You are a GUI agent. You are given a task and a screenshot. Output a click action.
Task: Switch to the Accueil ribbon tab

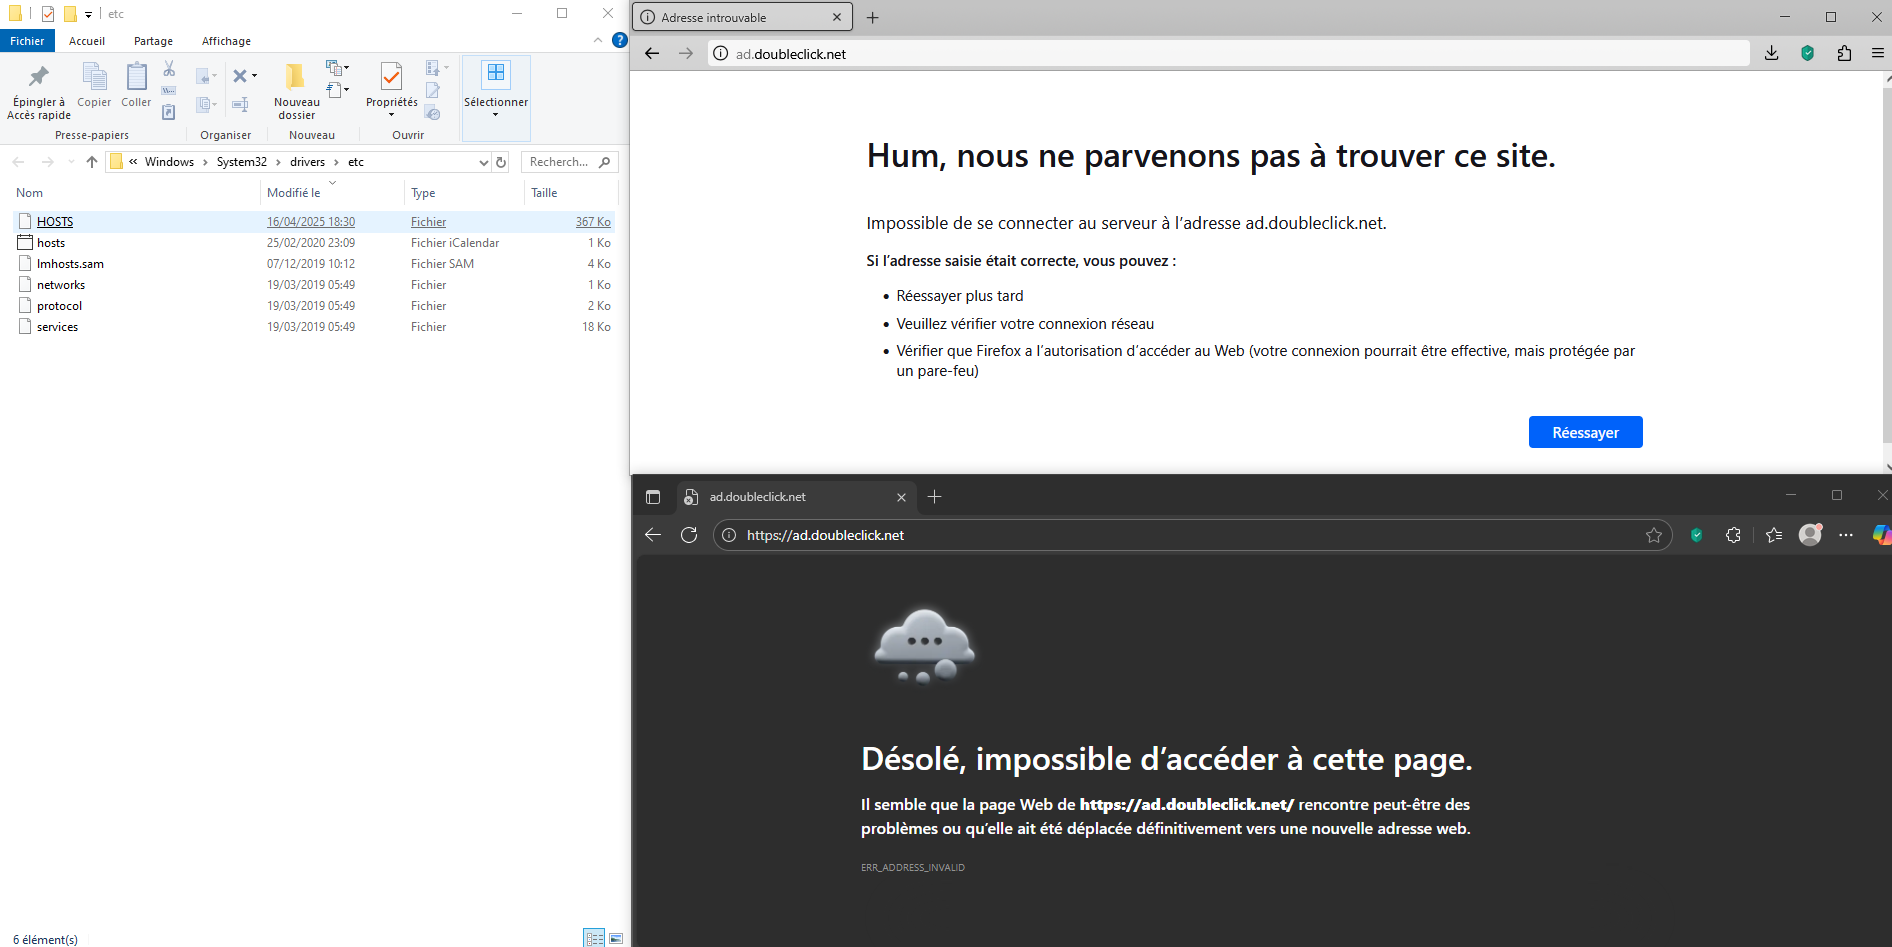pos(87,41)
